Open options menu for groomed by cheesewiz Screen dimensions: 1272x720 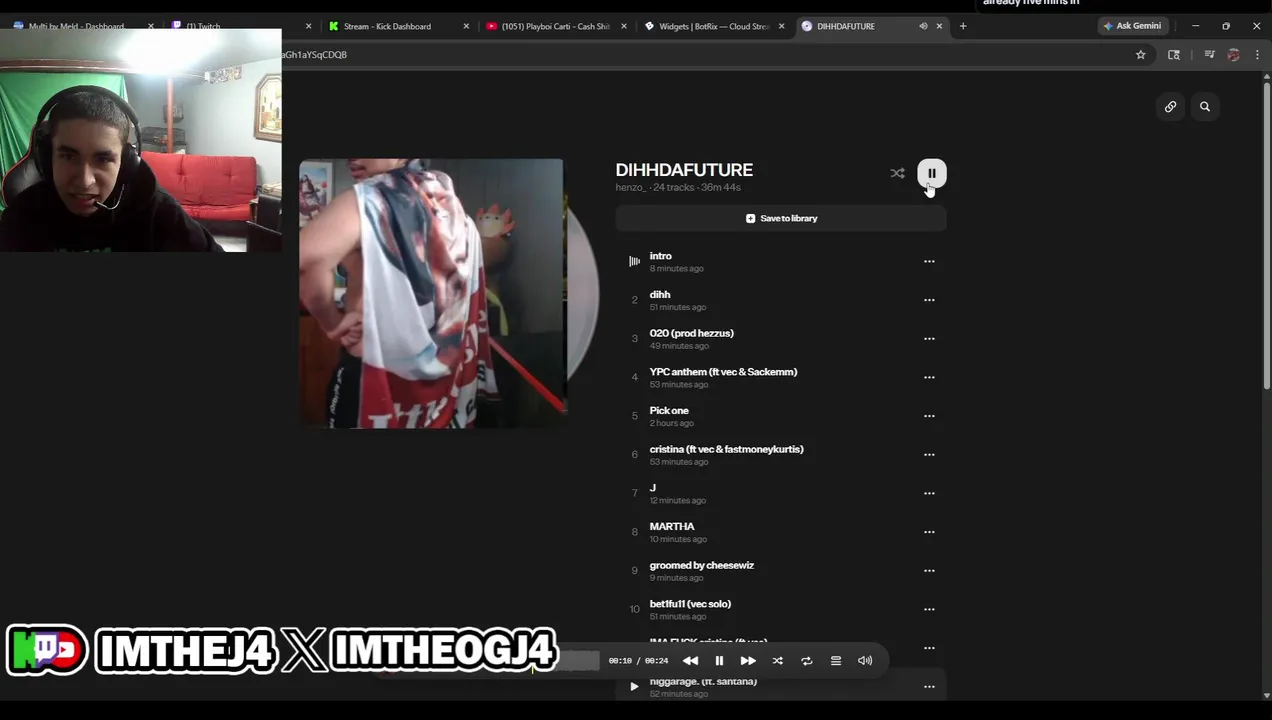[x=929, y=571]
